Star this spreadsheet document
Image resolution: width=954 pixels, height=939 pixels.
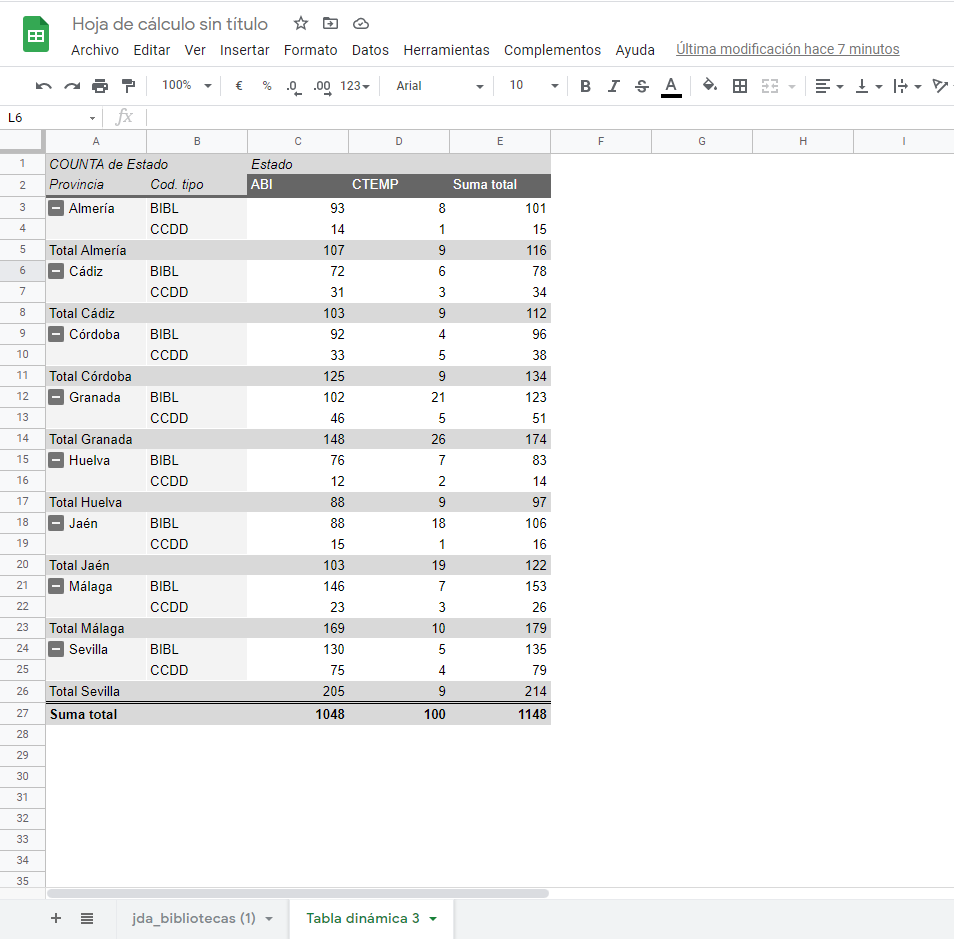301,23
